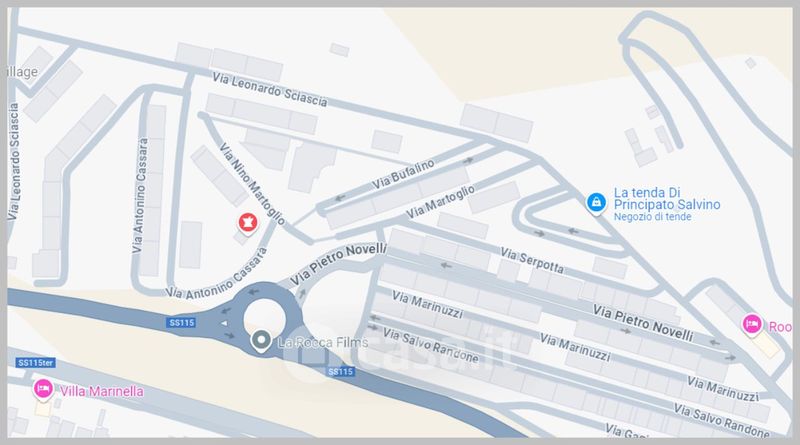Screen dimensions: 800x445
Task: Click the bold Via Pietro Novelli label at right
Action: tap(643, 323)
